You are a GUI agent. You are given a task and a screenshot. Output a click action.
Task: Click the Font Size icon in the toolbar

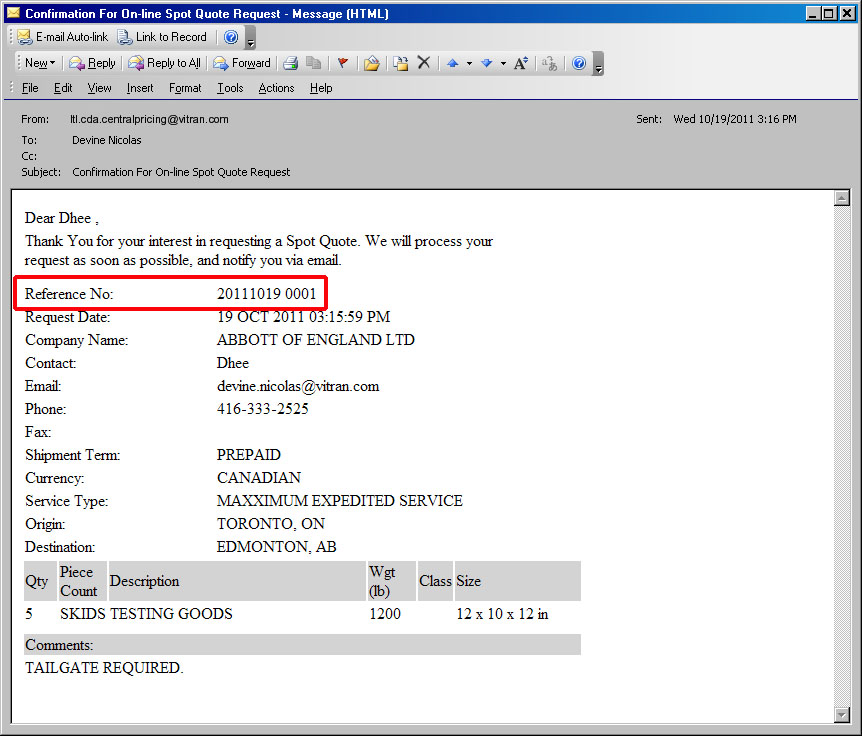tap(521, 63)
